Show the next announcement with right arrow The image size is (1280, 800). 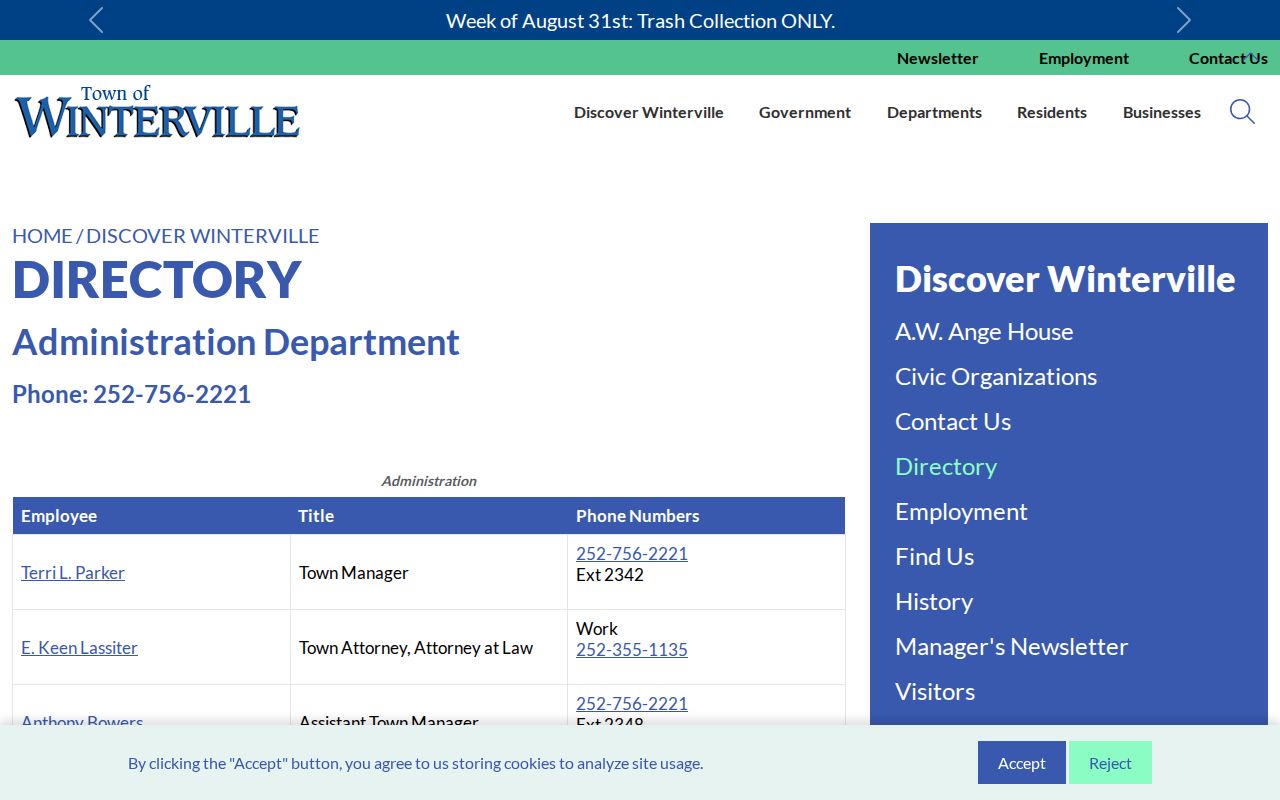[1184, 20]
